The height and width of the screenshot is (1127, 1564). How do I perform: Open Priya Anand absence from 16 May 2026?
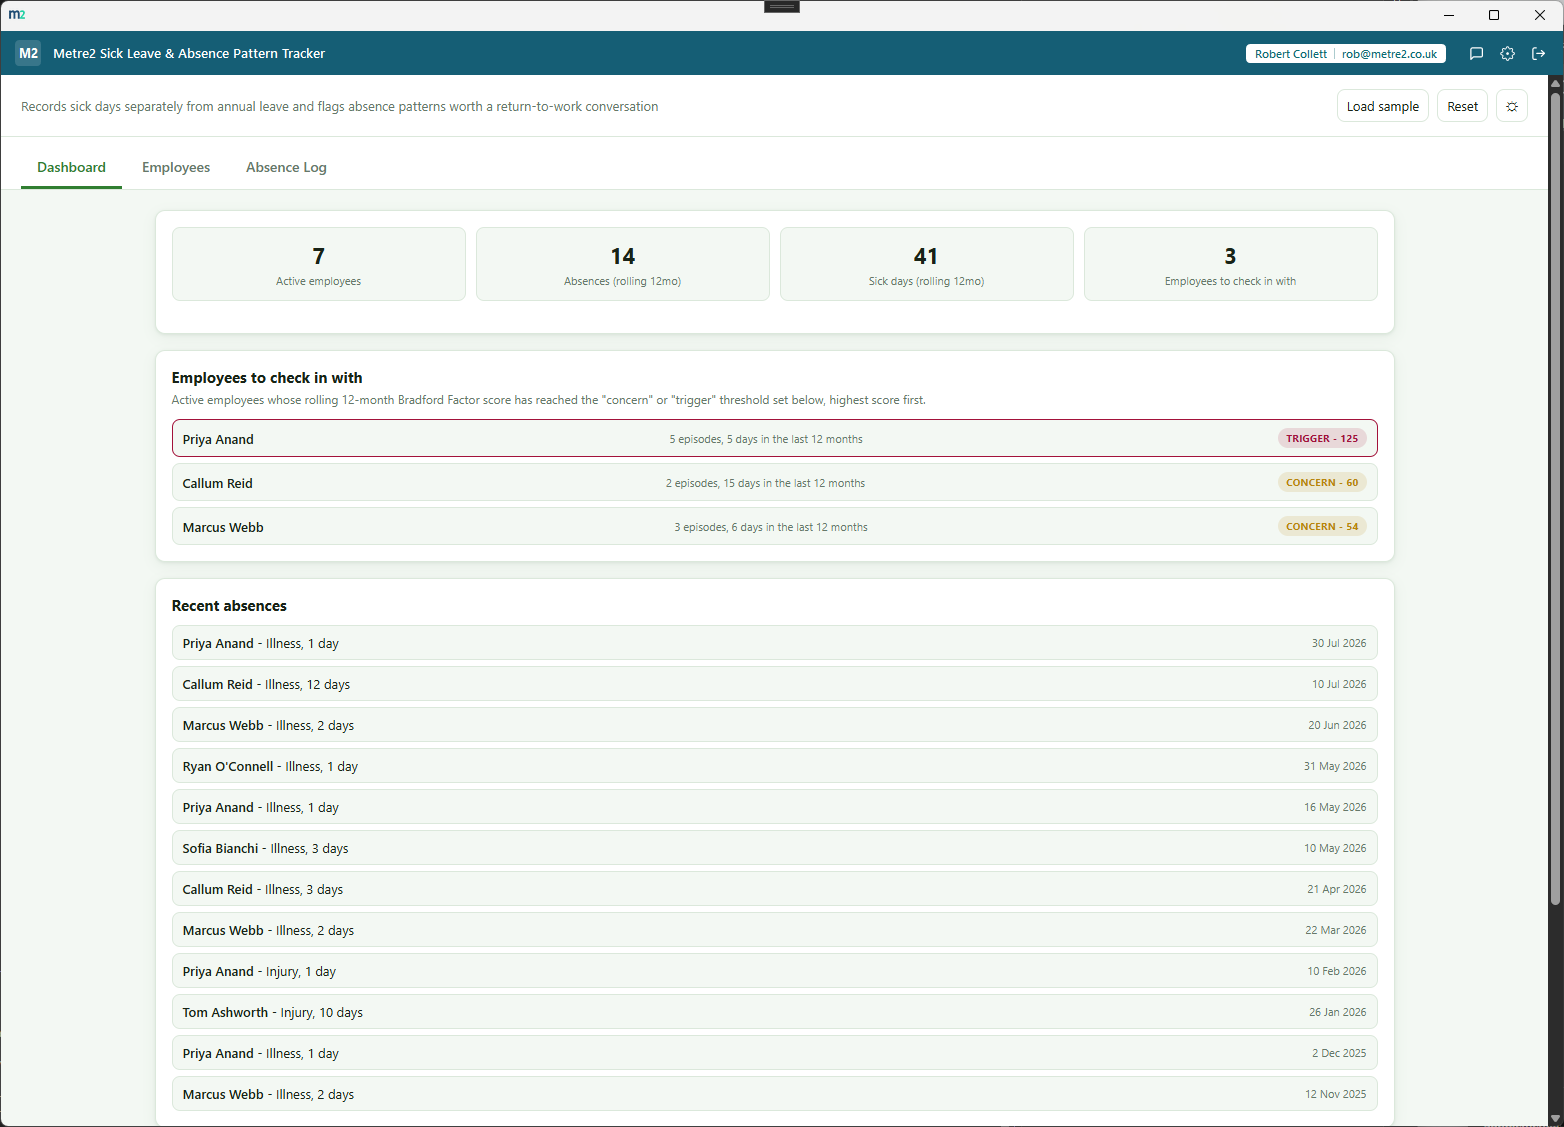pos(775,807)
